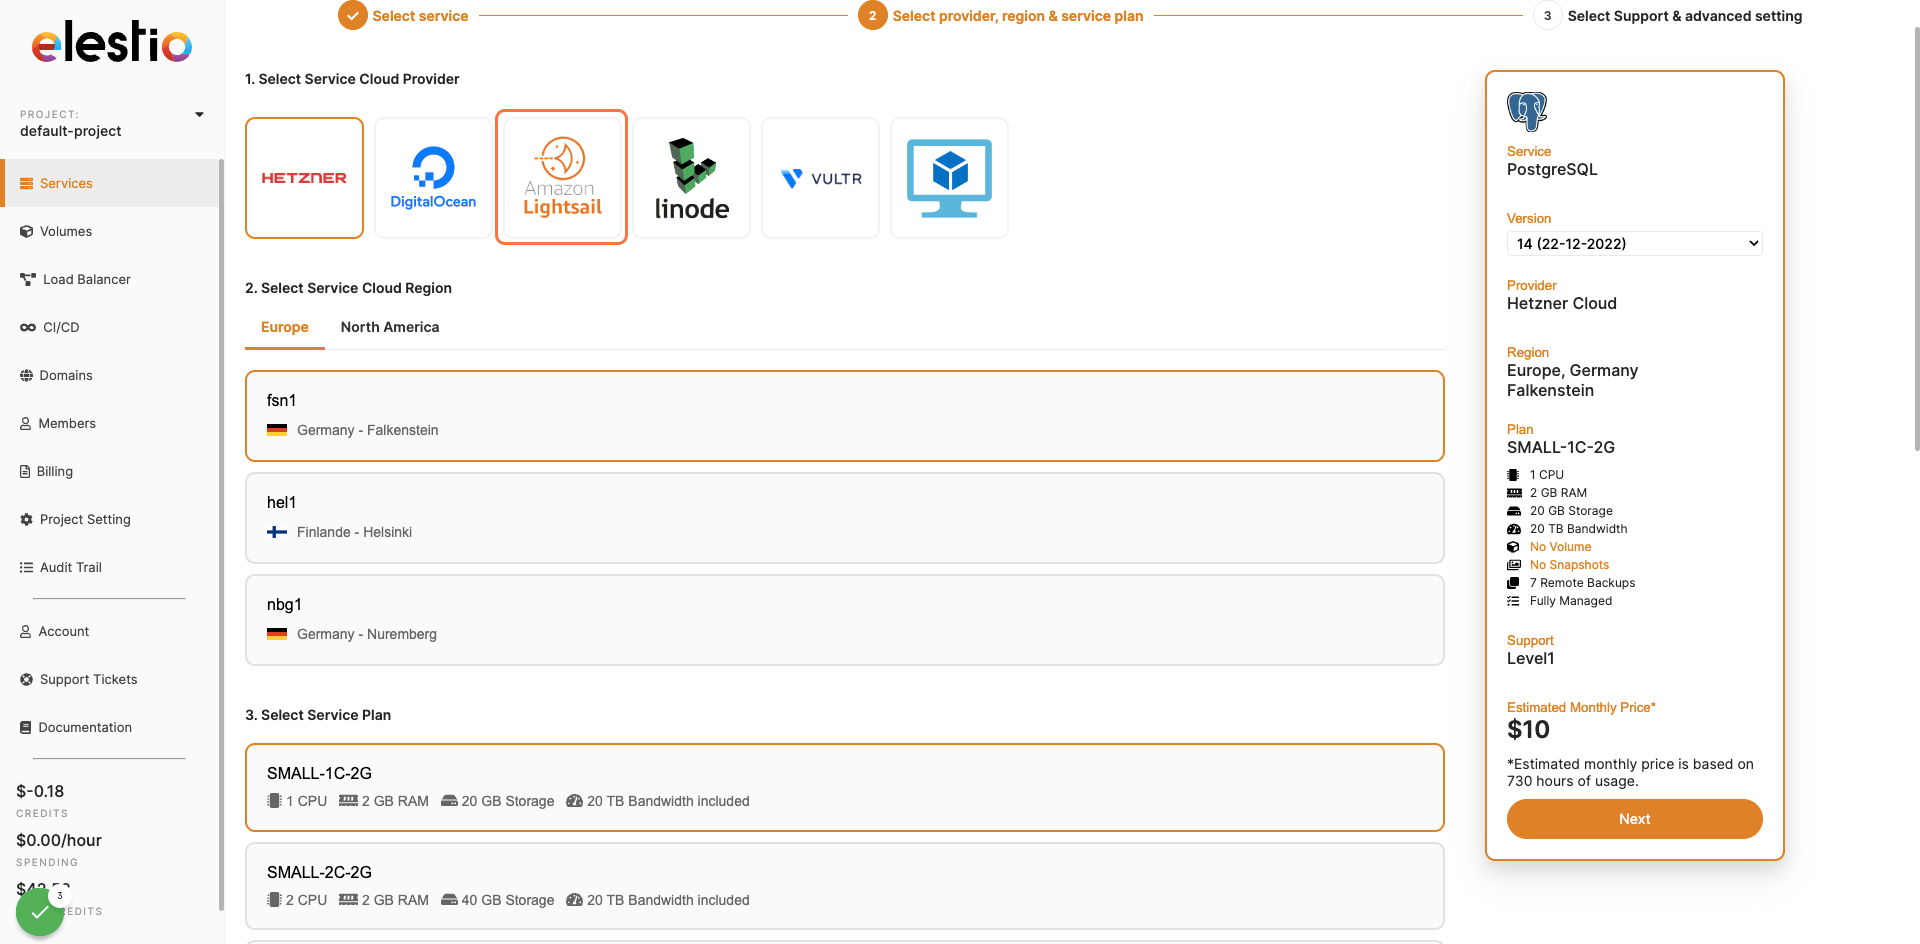1920x944 pixels.
Task: Choose the SMALL-2C-2G service plan
Action: 844,885
